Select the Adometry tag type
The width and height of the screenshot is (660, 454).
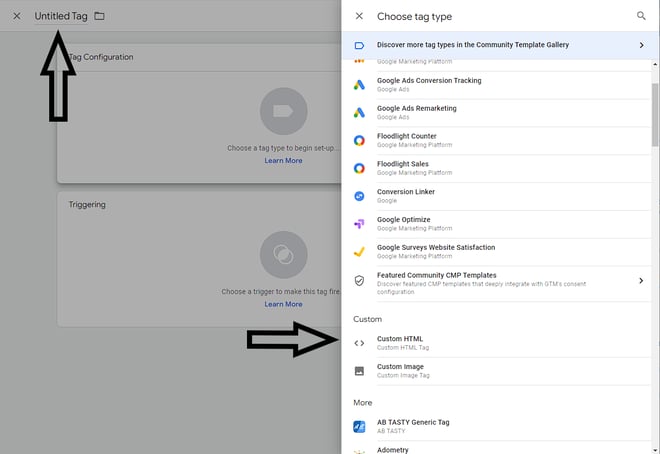tap(497, 449)
